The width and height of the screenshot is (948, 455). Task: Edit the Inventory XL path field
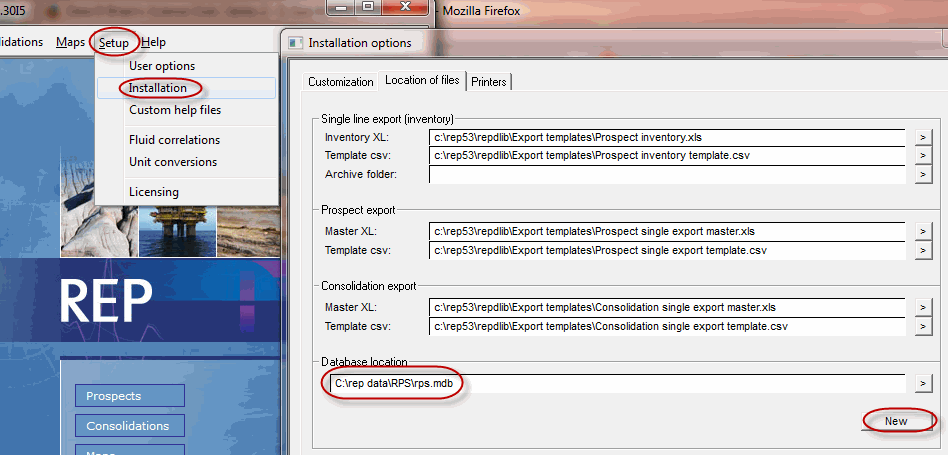pyautogui.click(x=667, y=137)
